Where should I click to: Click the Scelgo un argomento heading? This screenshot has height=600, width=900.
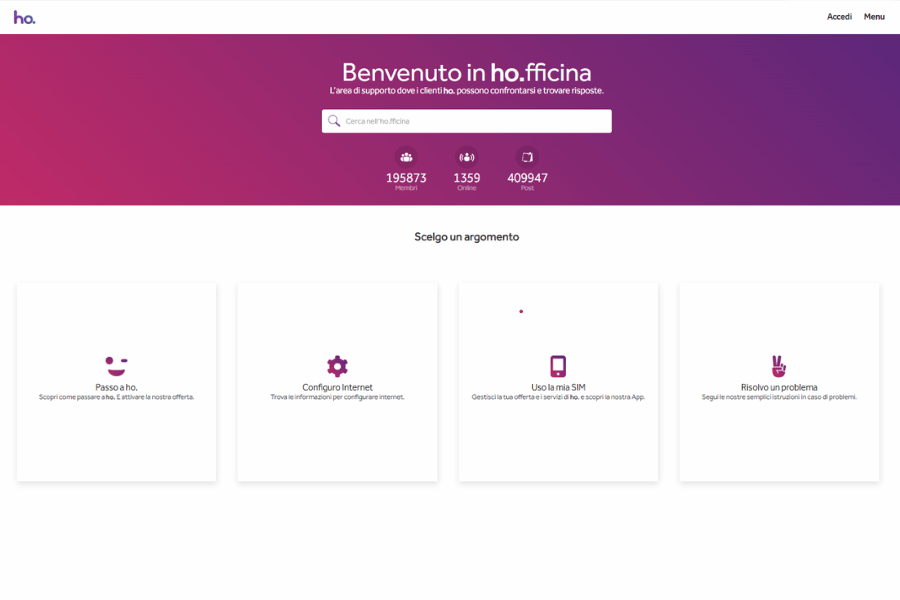pyautogui.click(x=467, y=237)
